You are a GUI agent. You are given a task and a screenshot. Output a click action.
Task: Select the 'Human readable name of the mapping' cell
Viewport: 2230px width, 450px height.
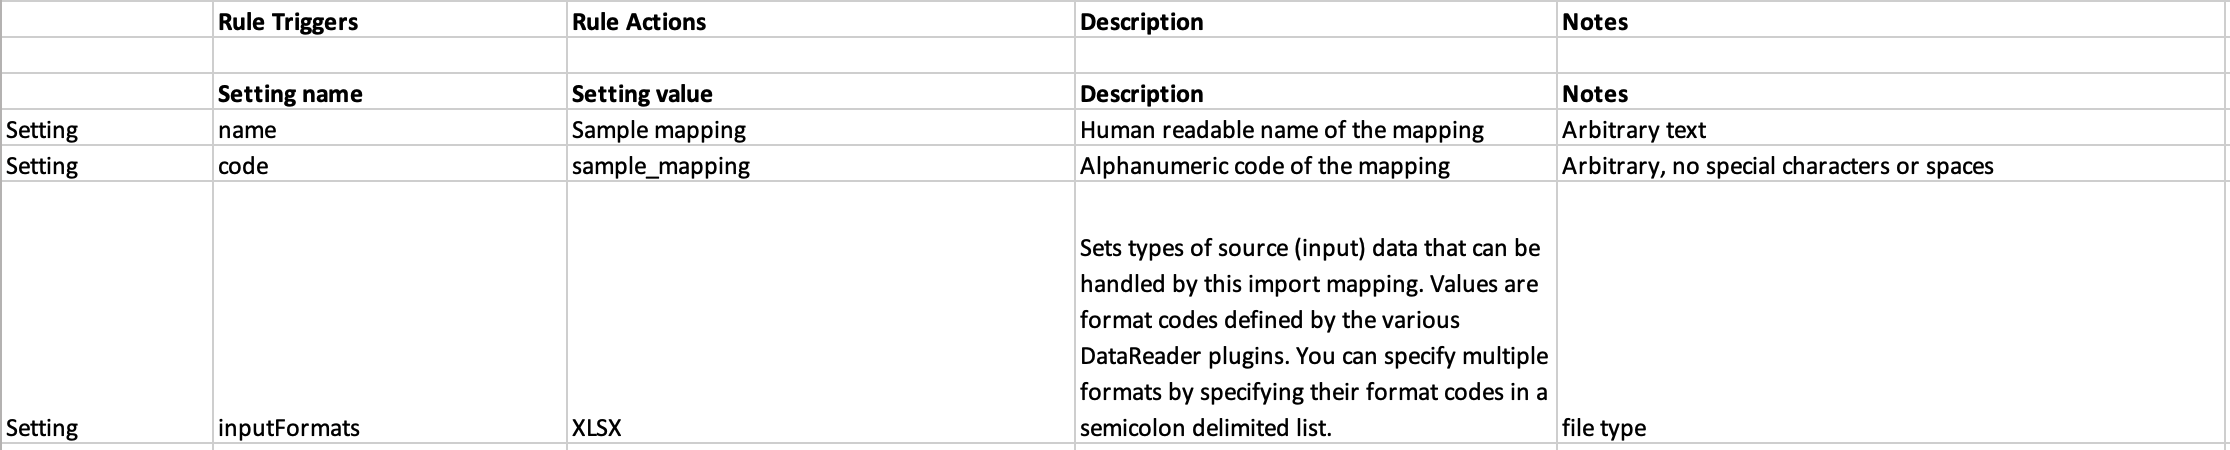coord(1316,128)
